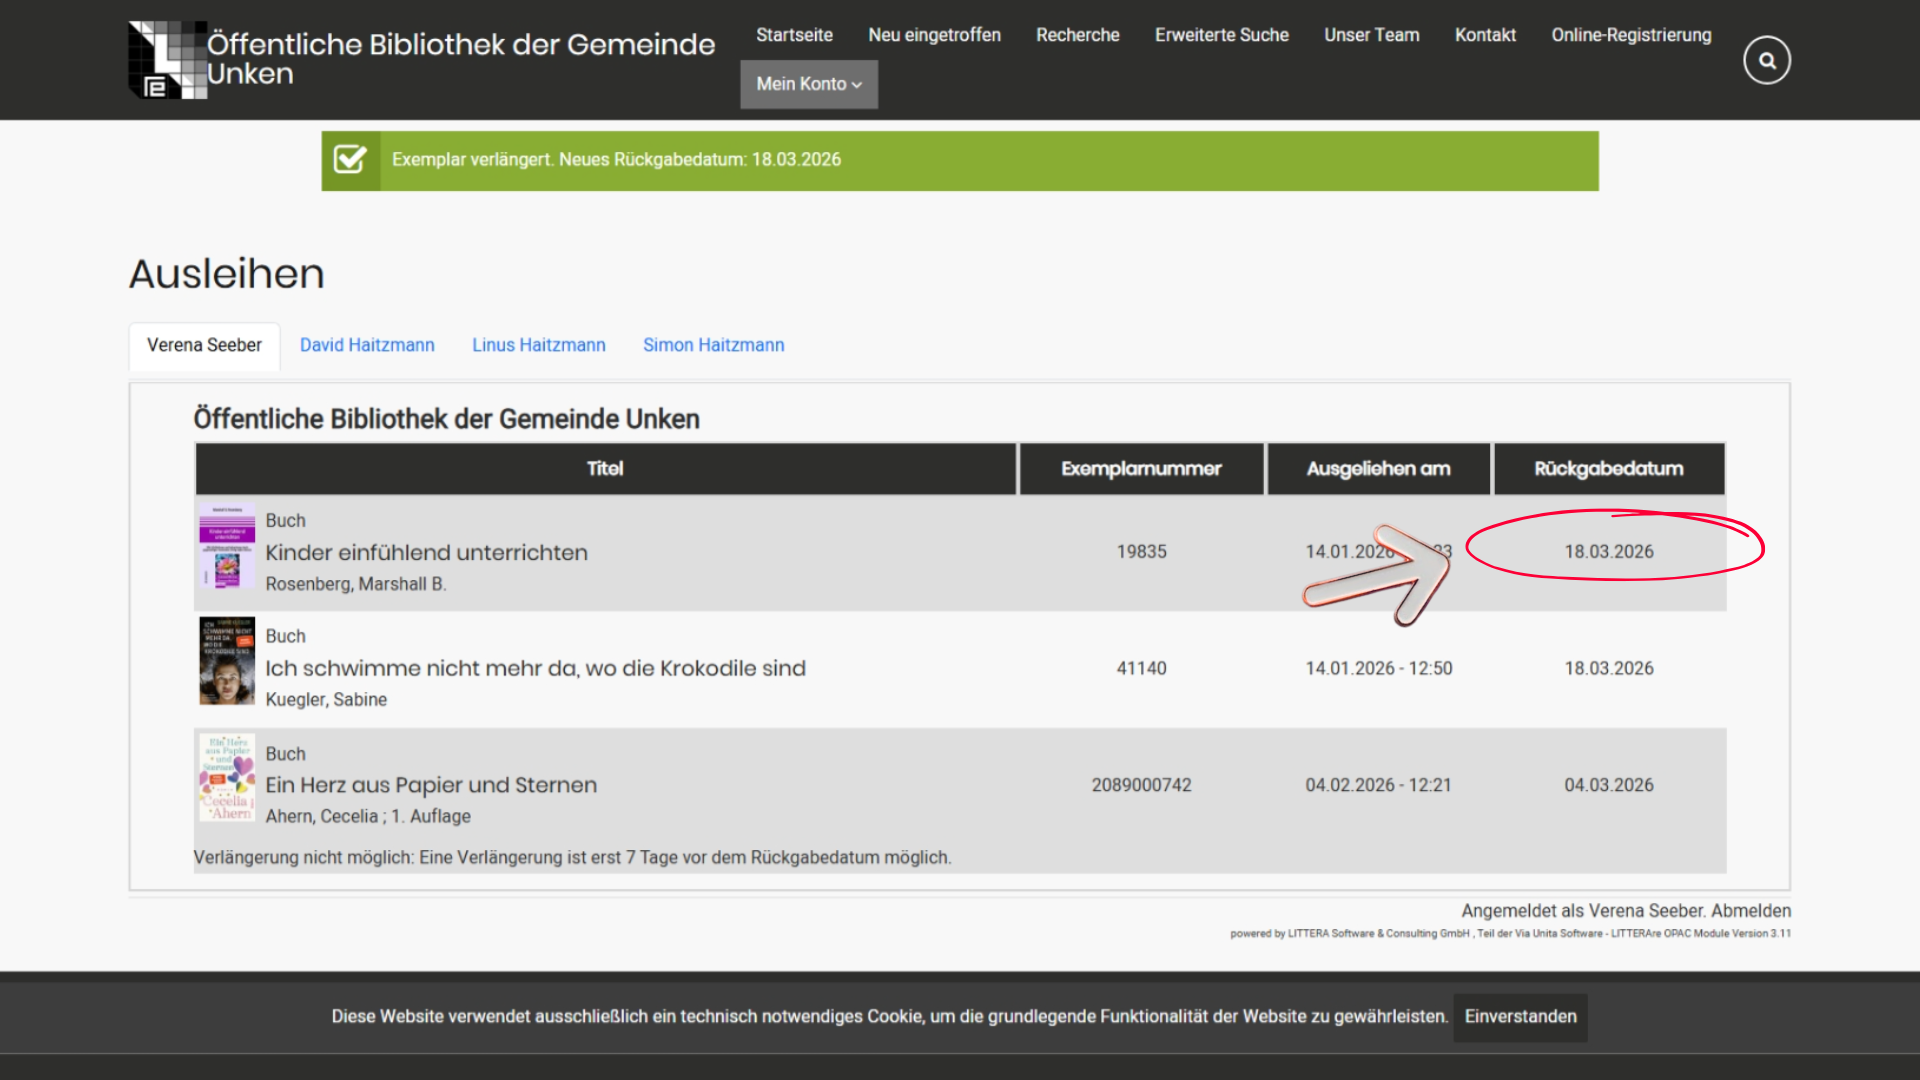Click the green checkmark confirmation icon

pos(350,160)
